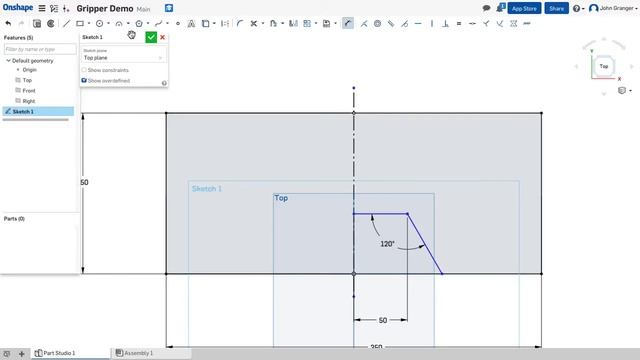
Task: Select the Right plane feature
Action: [x=29, y=101]
